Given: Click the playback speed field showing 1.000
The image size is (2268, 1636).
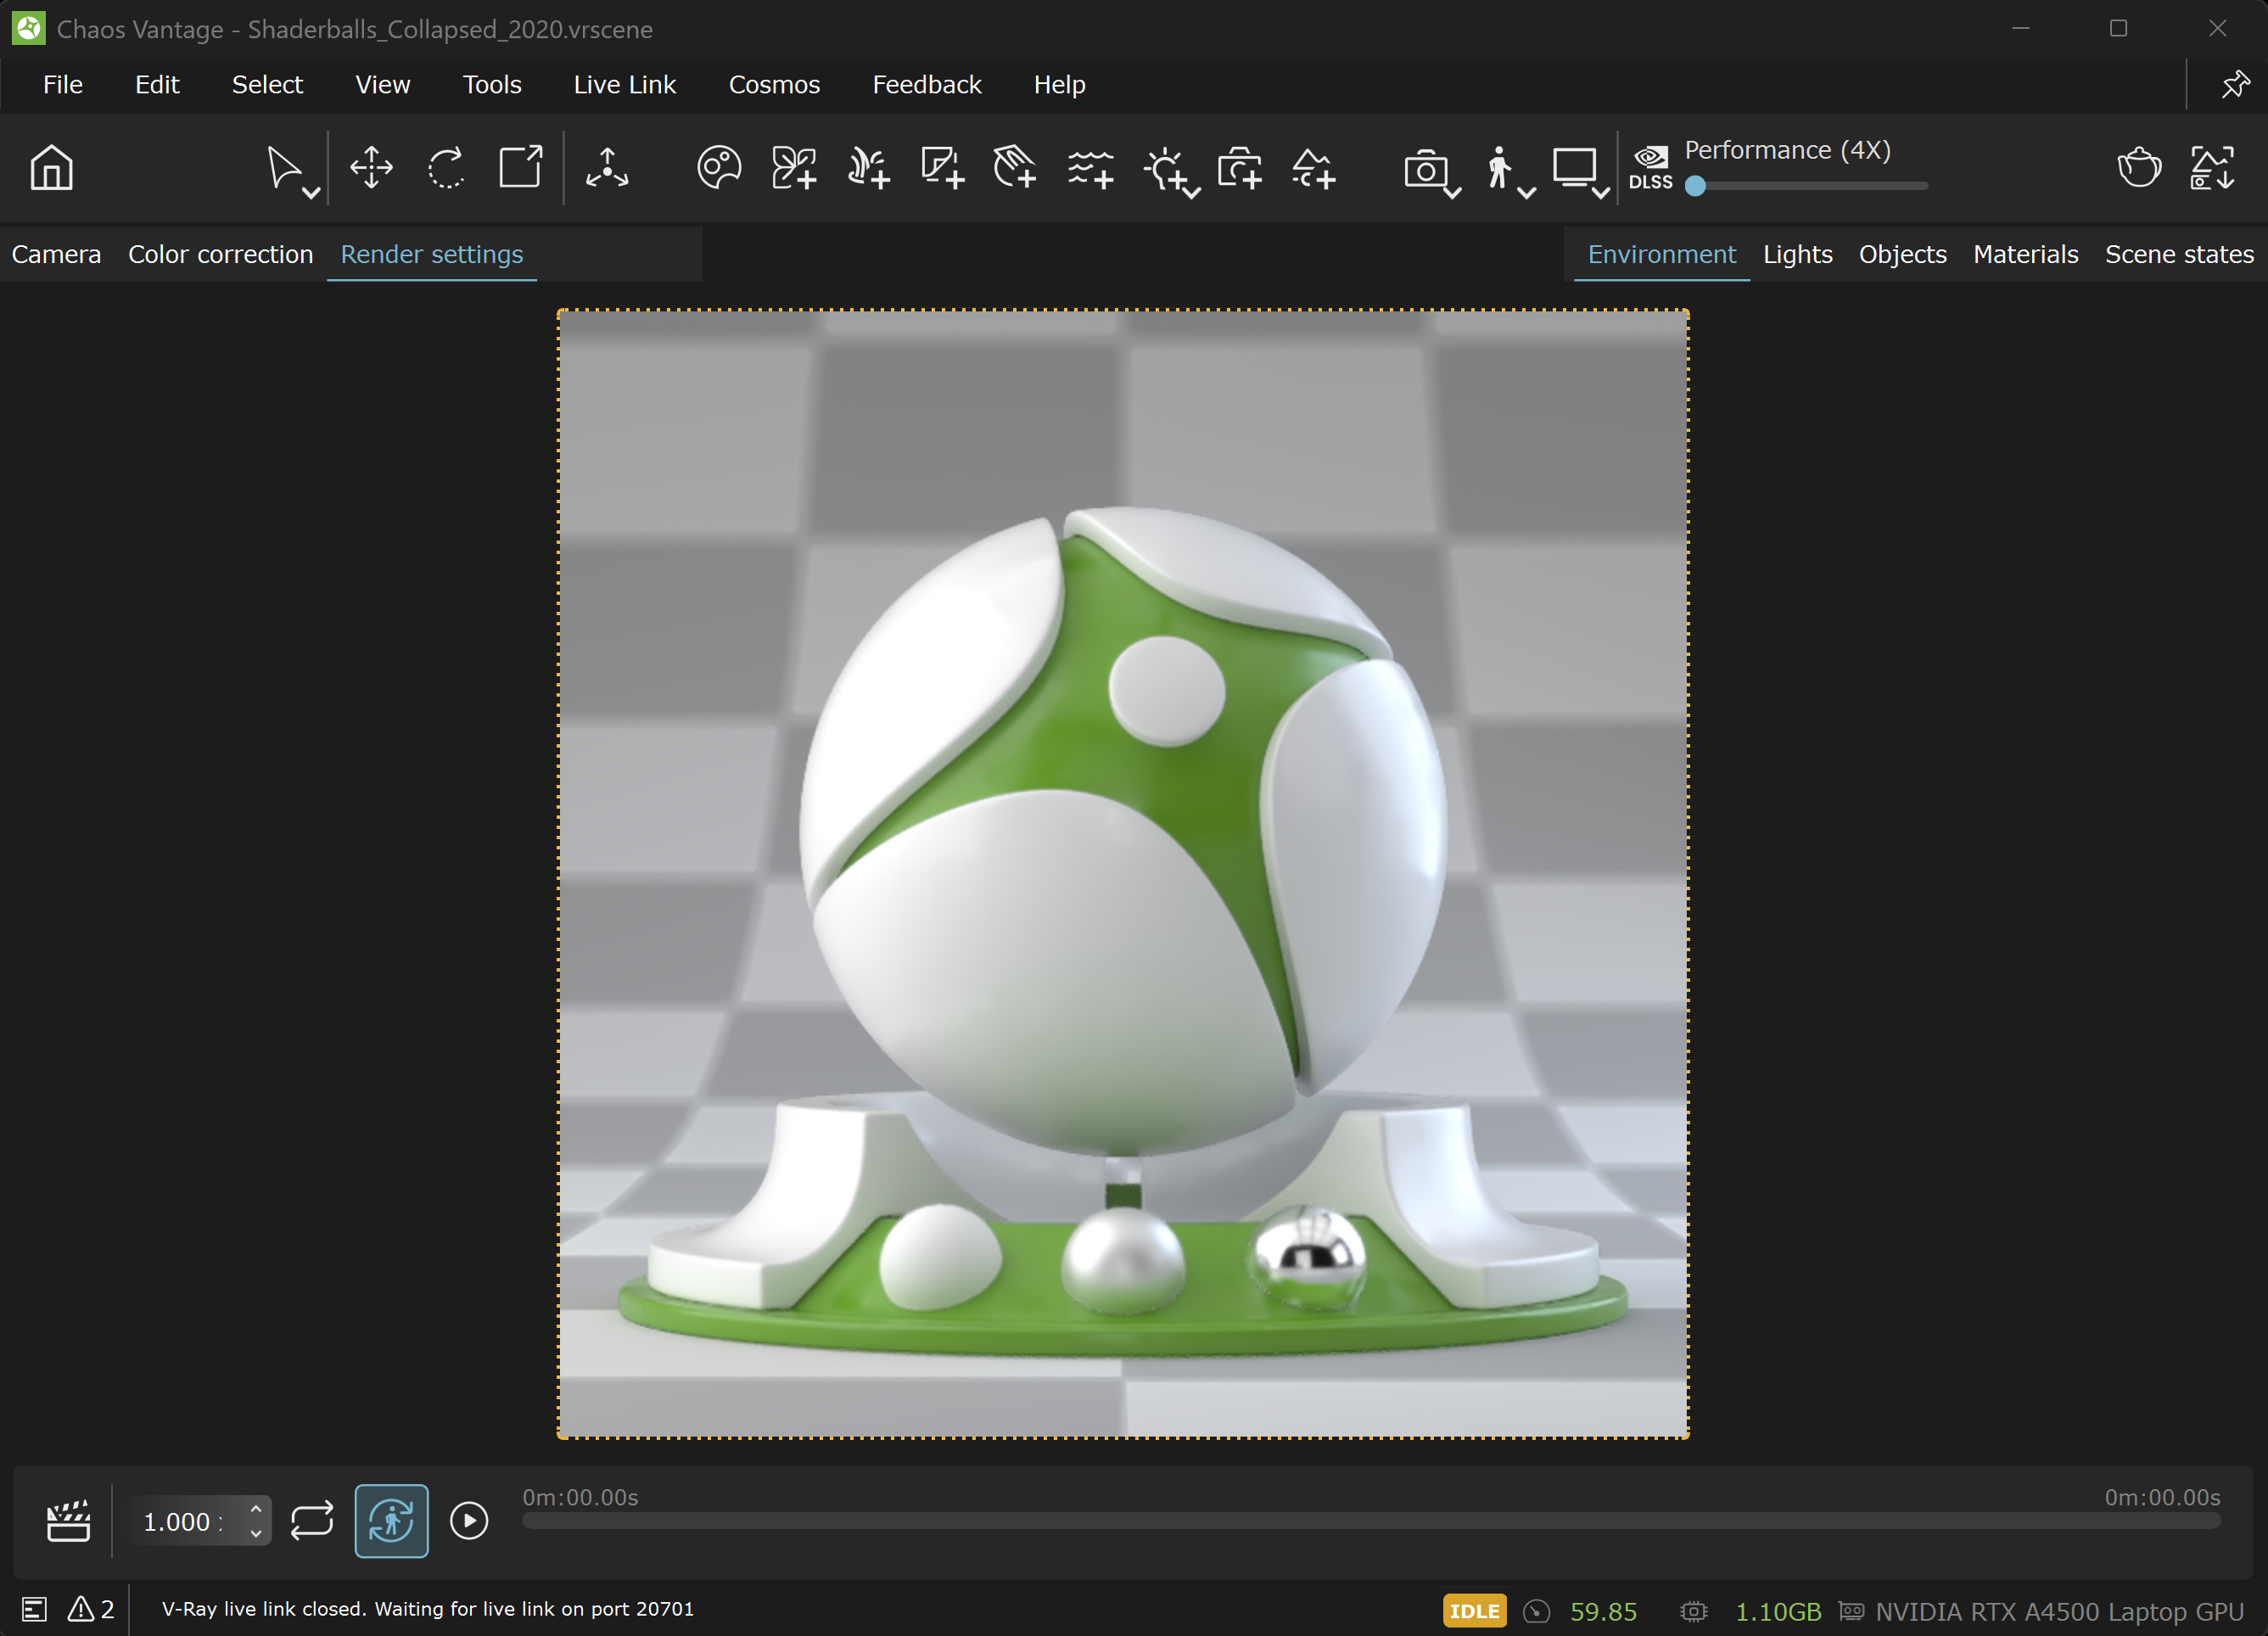Looking at the screenshot, I should (x=202, y=1521).
